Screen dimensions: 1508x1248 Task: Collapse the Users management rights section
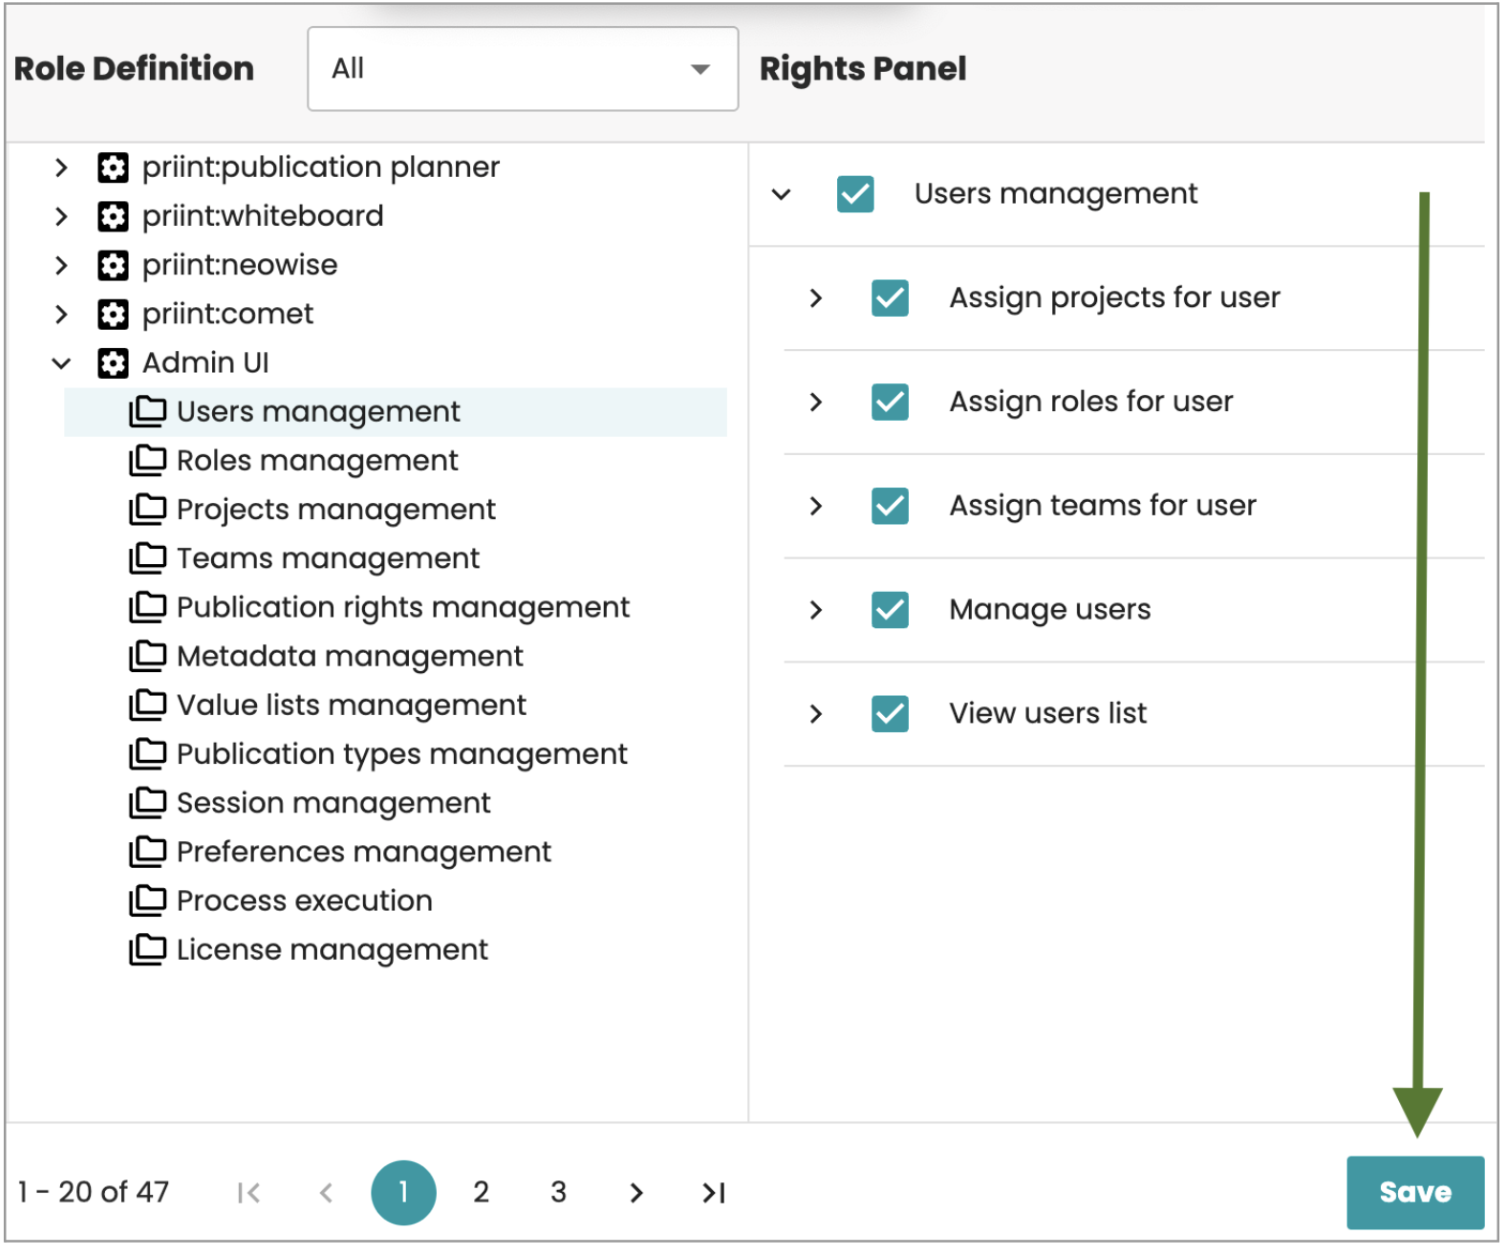click(782, 195)
